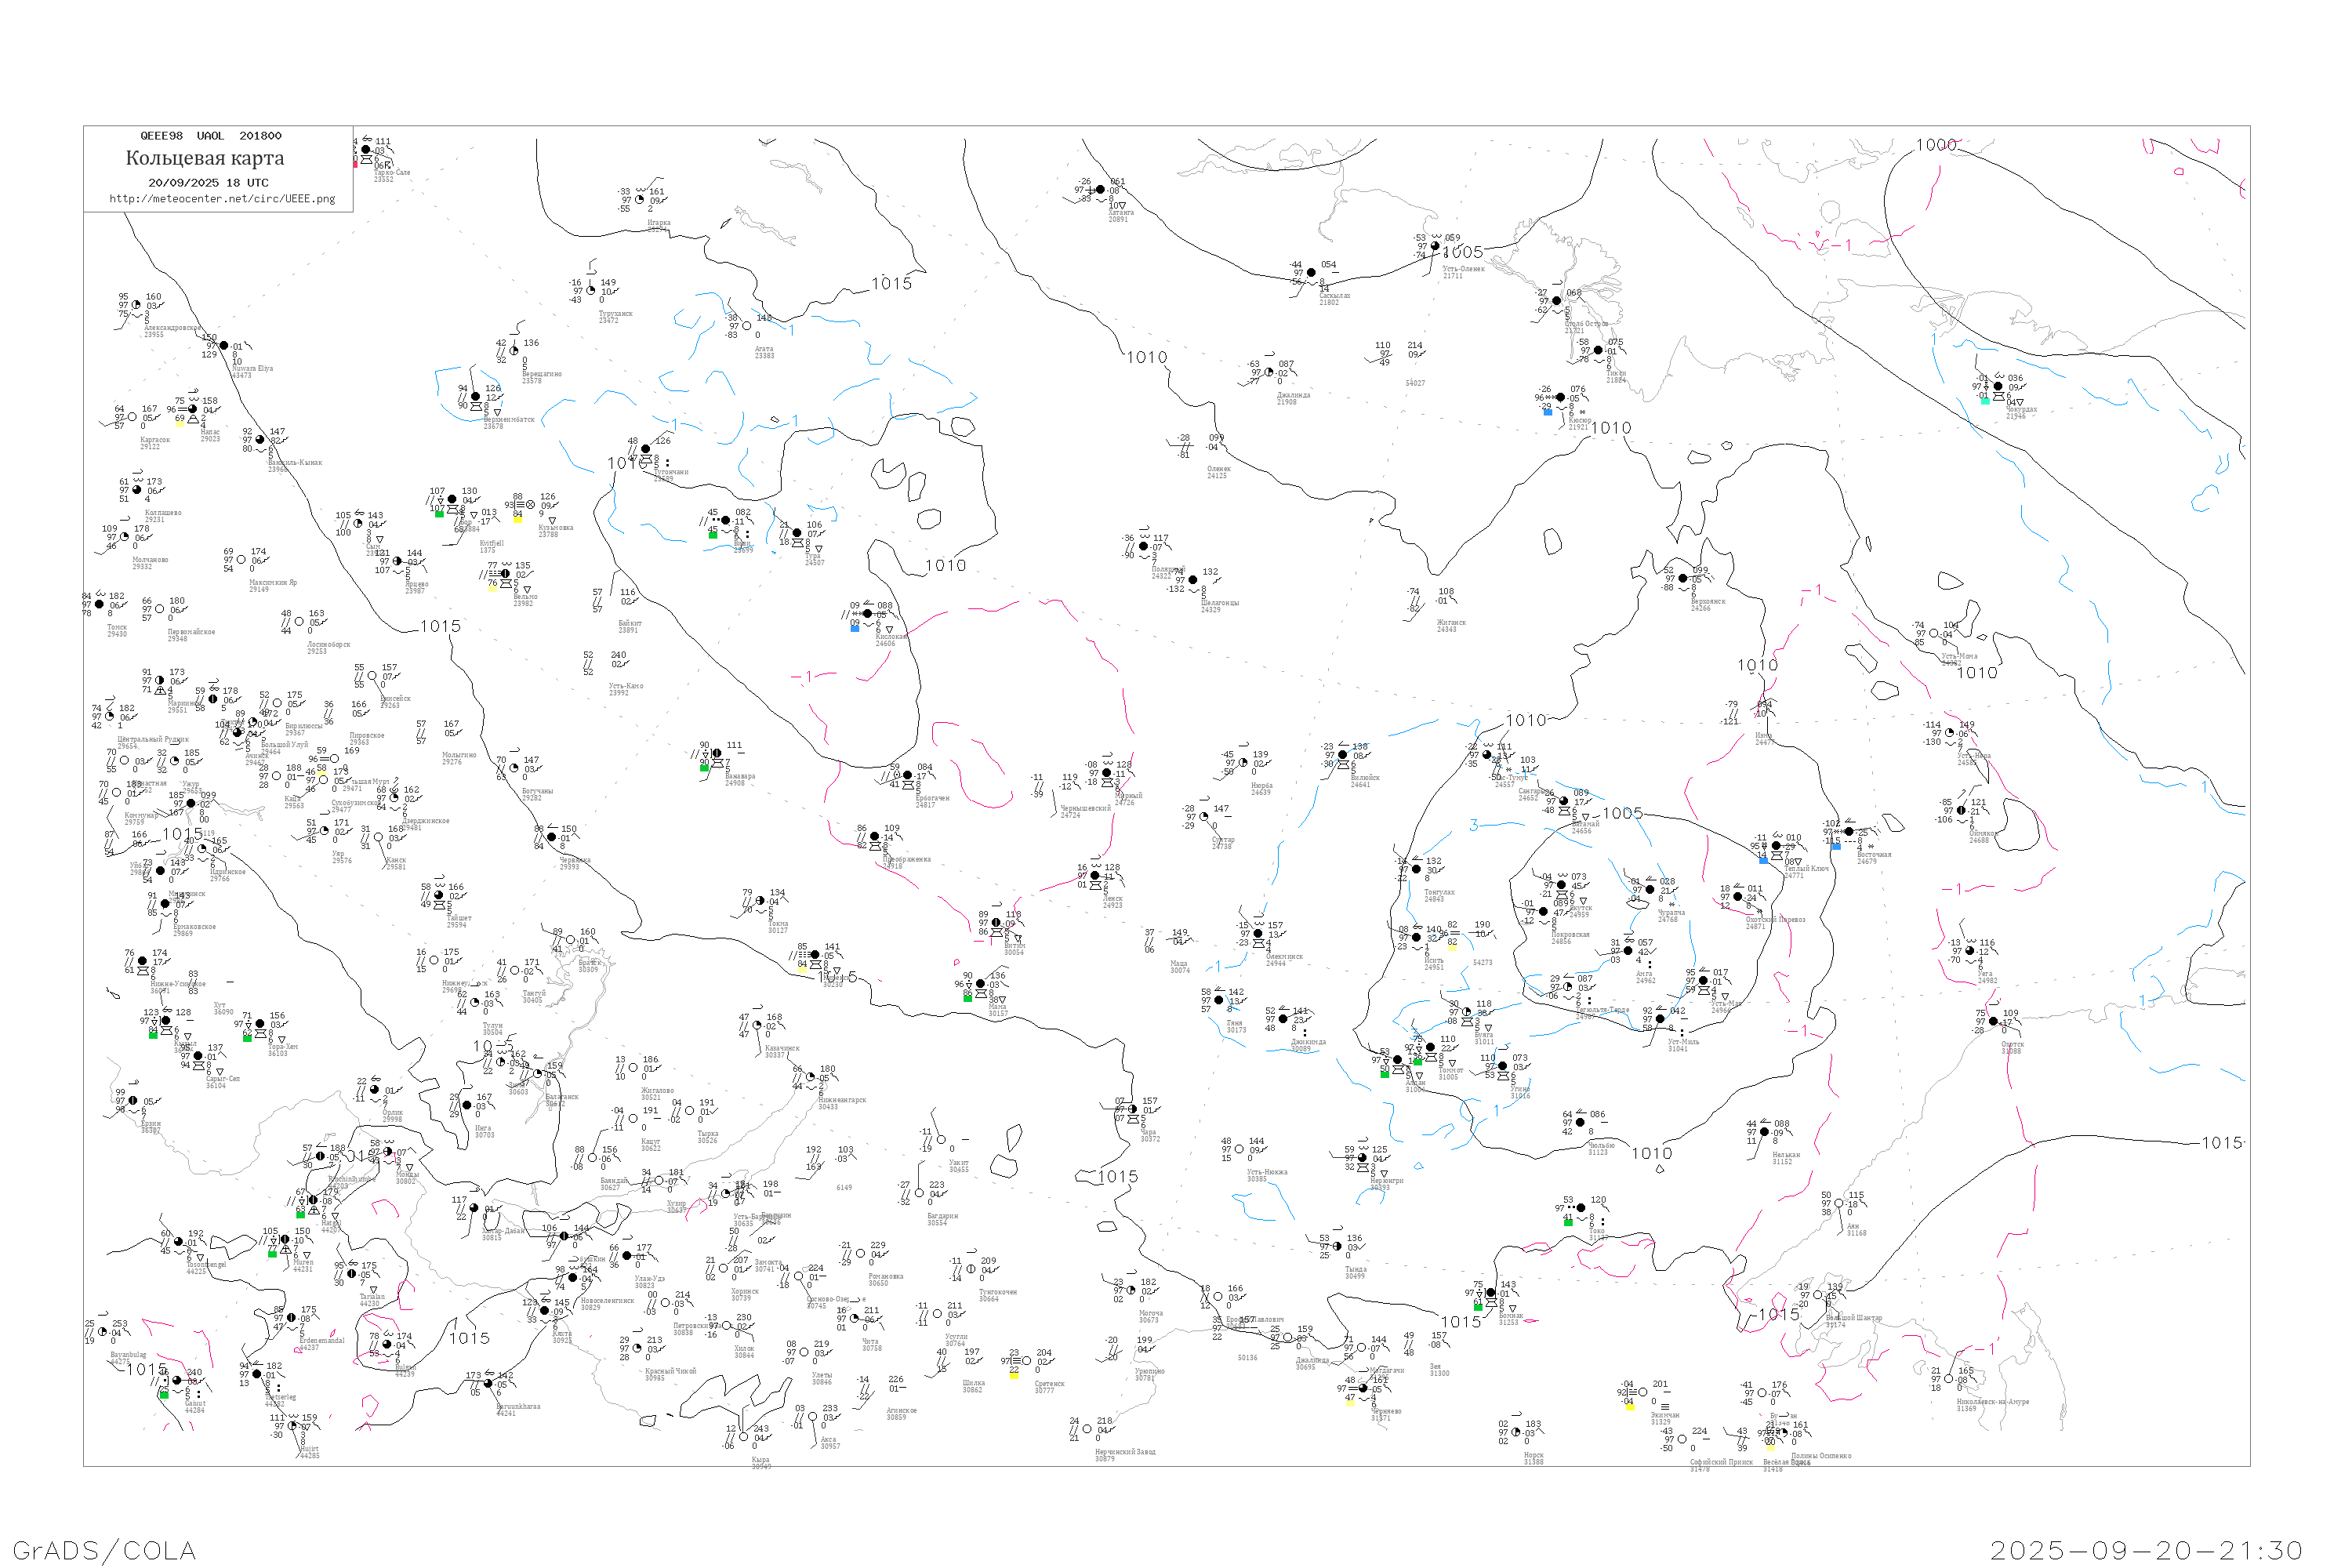The image size is (2352, 1568).
Task: Click the Вилюйск filled station circle
Action: [1343, 755]
